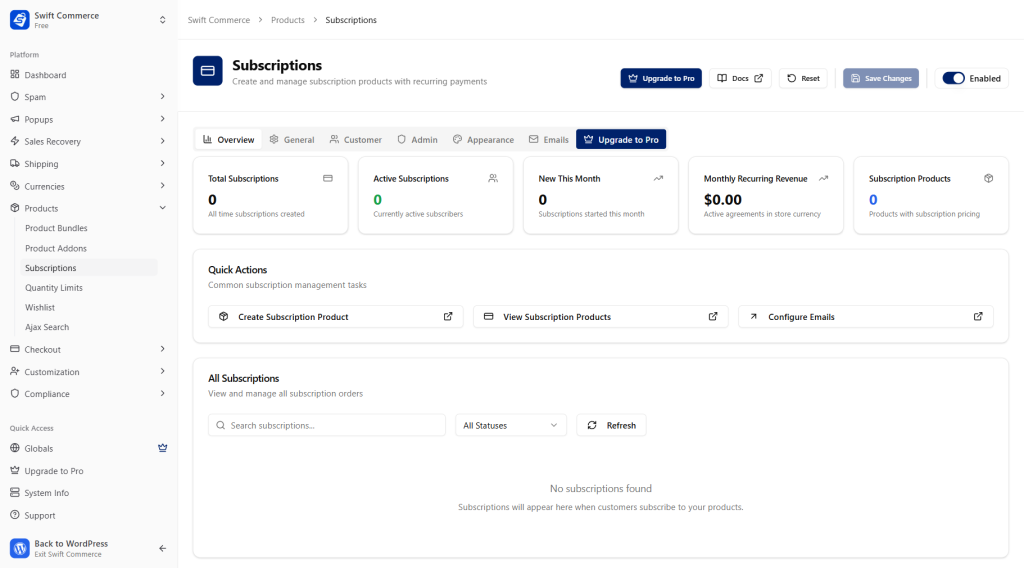1024x568 pixels.
Task: Open the Swift Commerce workspace switcher arrows
Action: [x=163, y=20]
